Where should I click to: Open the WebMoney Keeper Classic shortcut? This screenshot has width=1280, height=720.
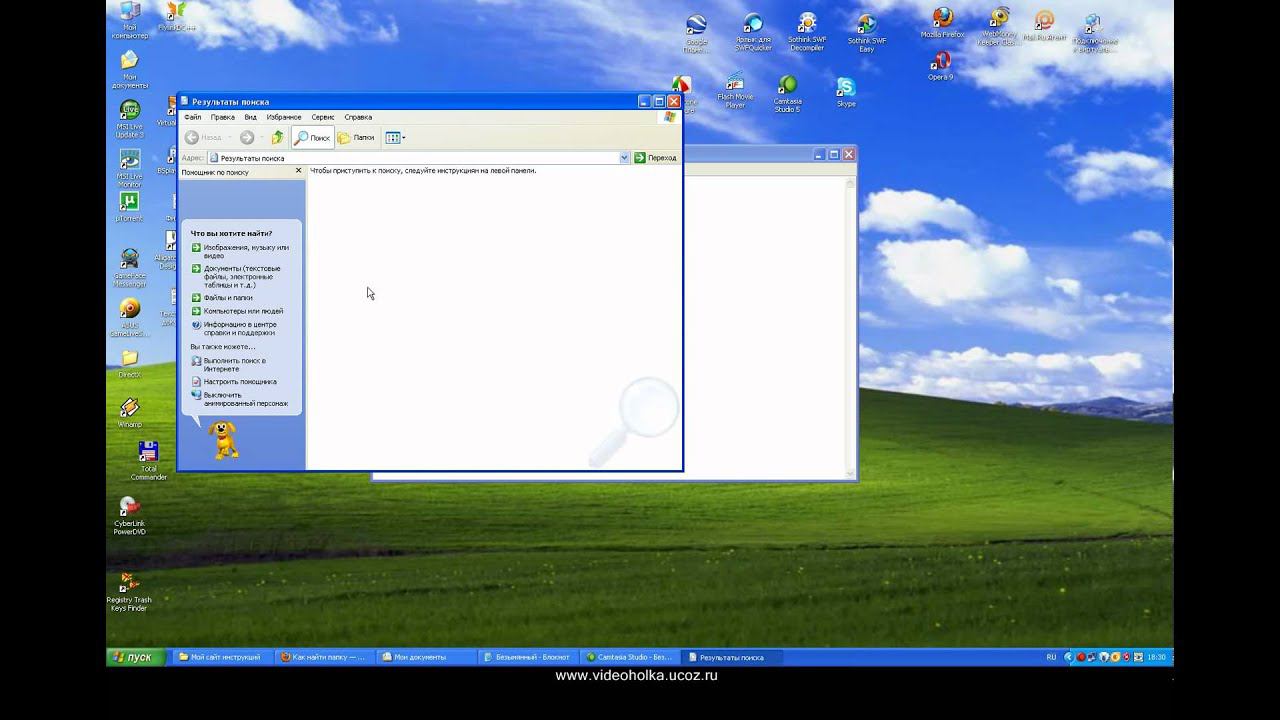tap(999, 25)
